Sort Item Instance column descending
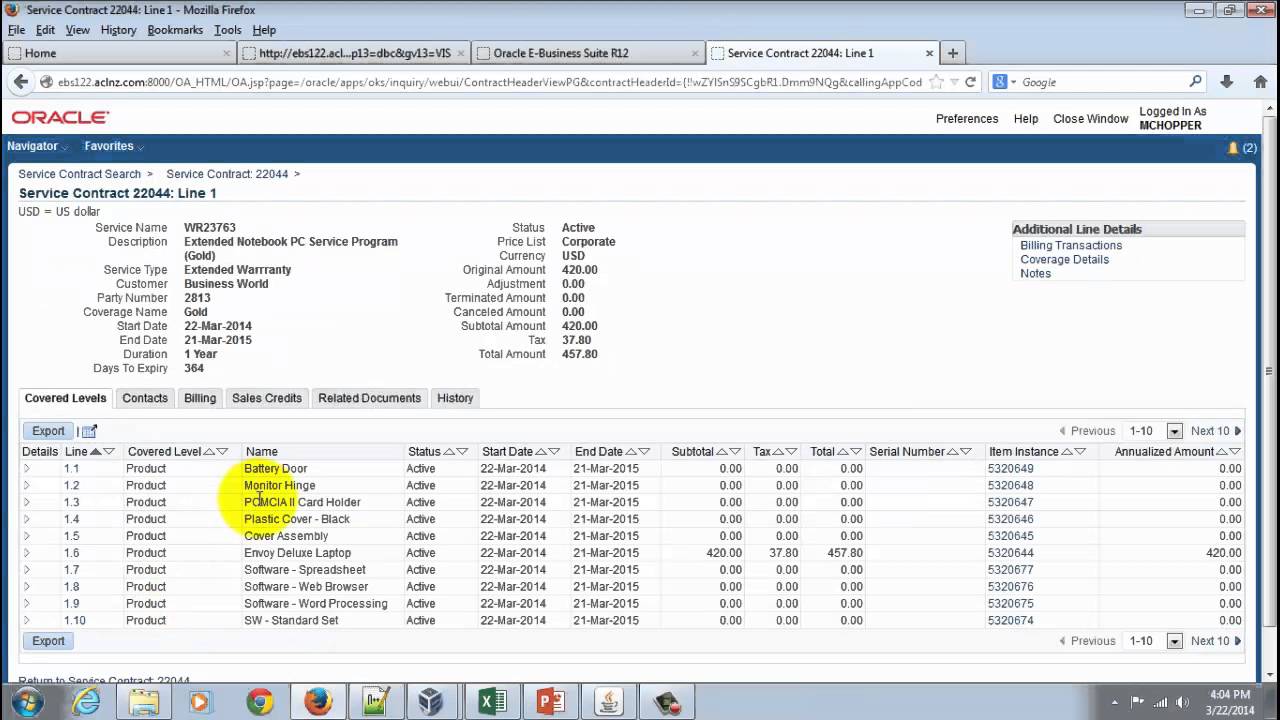Viewport: 1280px width, 720px height. tap(1080, 452)
